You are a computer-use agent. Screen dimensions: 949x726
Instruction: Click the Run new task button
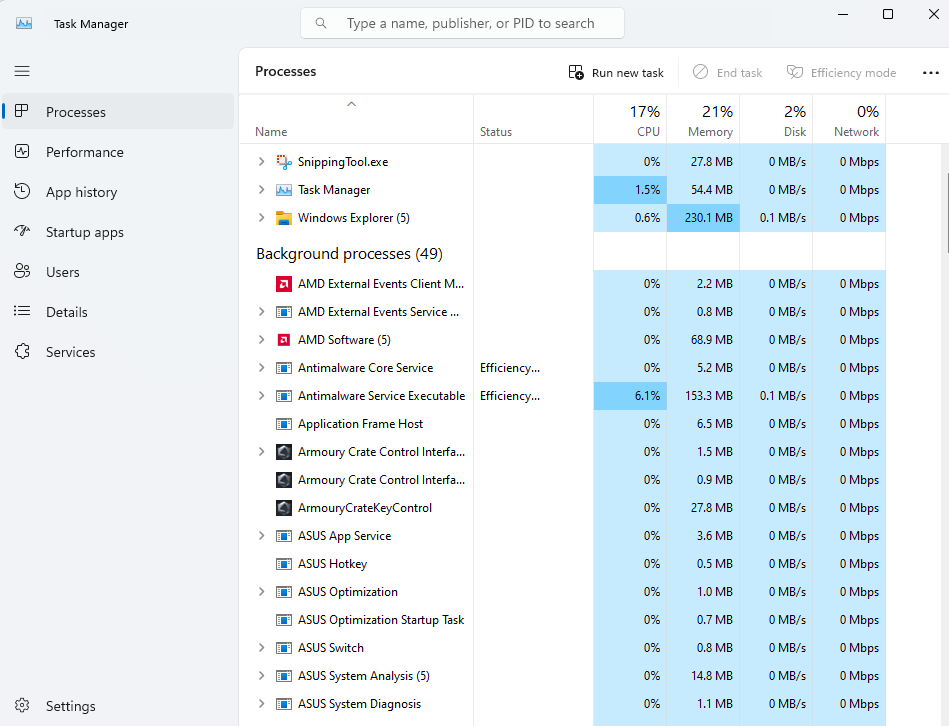[616, 73]
